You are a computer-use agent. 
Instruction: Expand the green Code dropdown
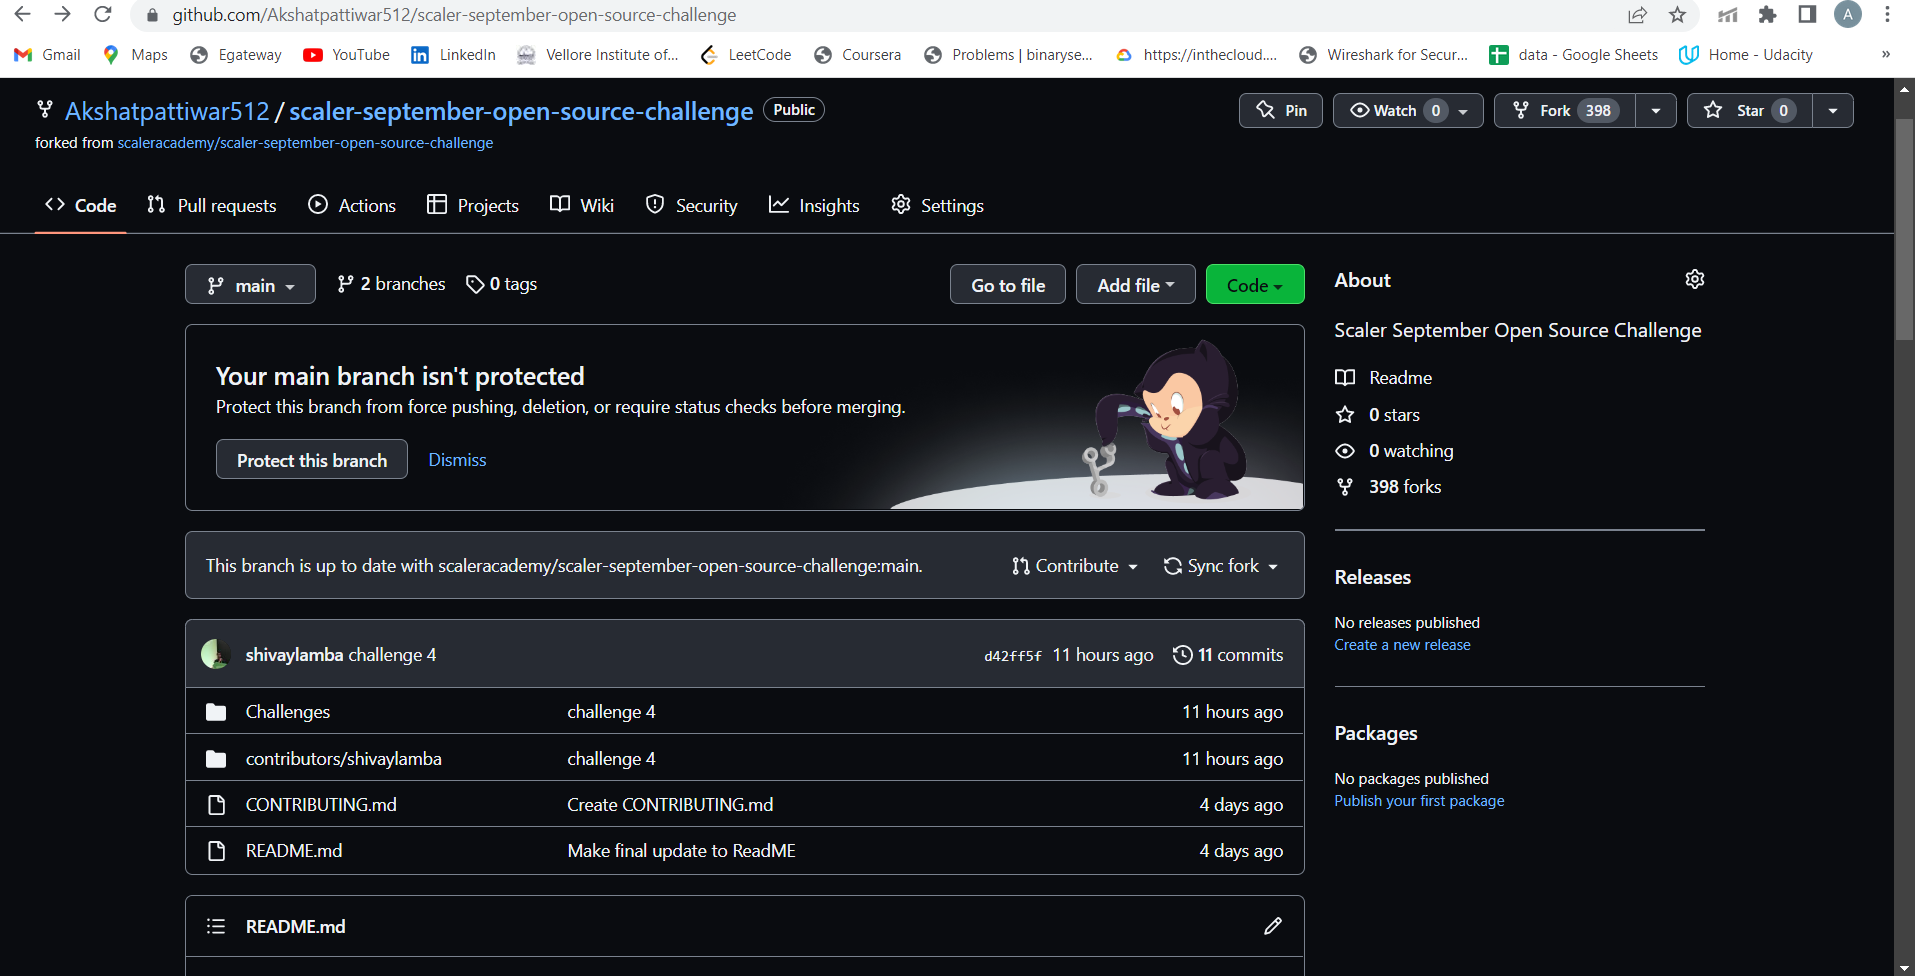1254,284
